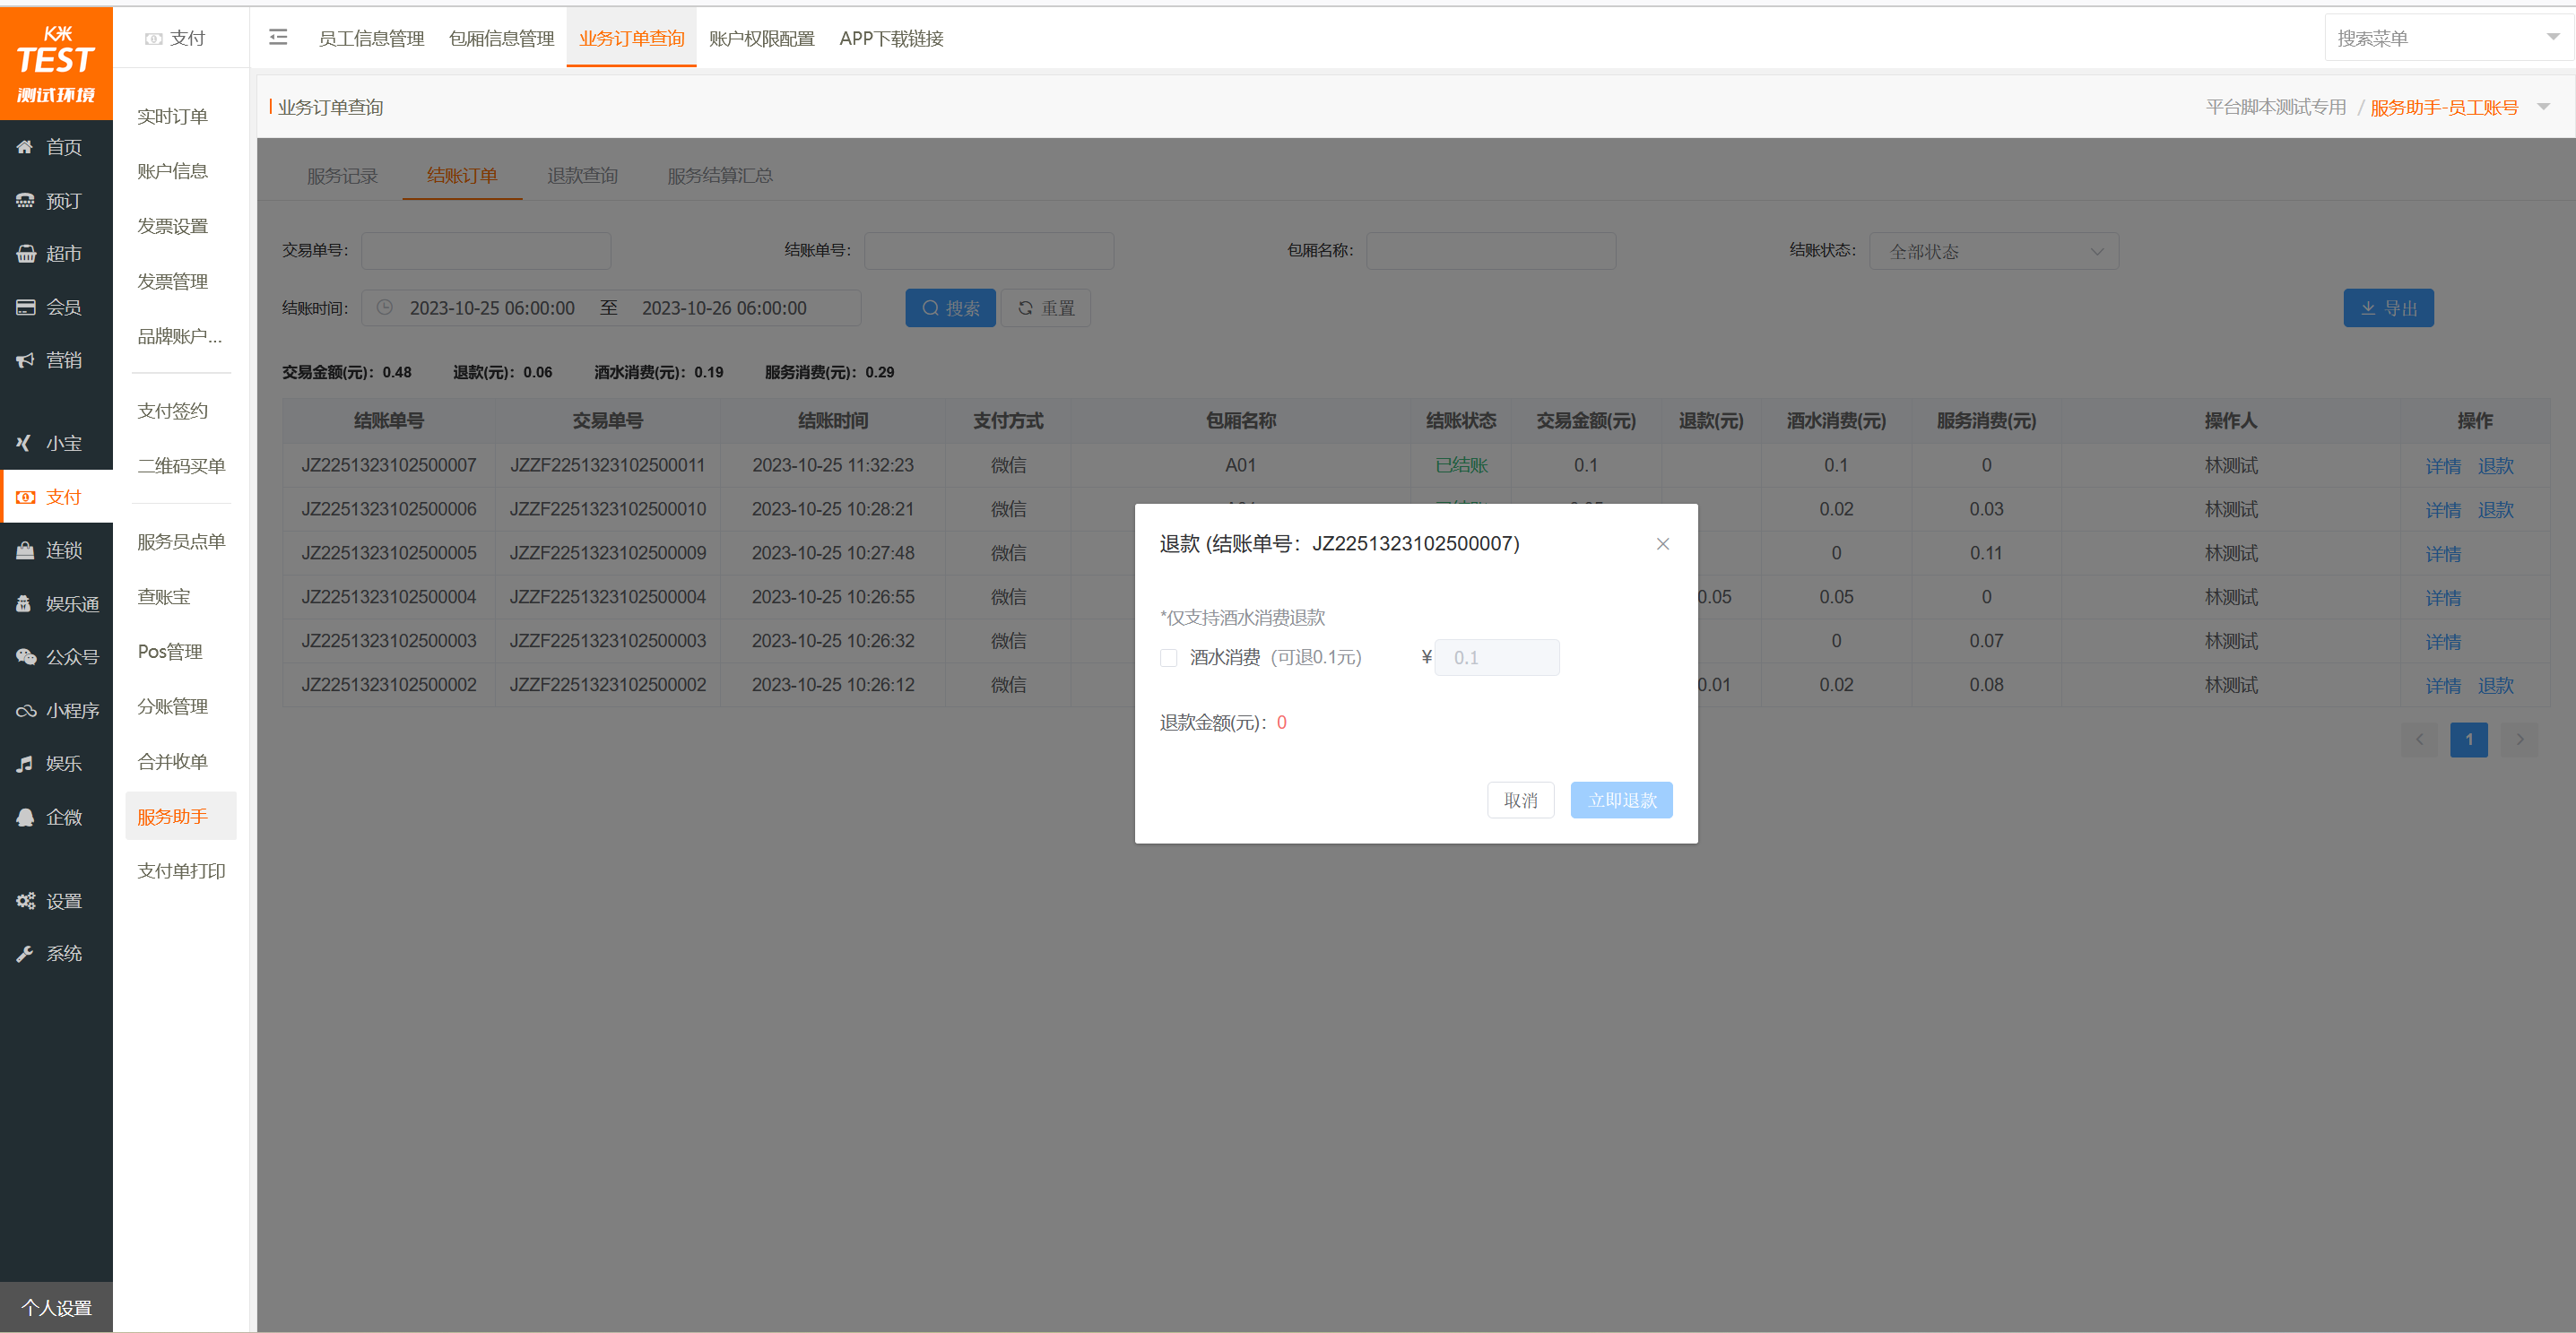Open the 账户权限配置 tab
Viewport: 2576px width, 1333px height.
(761, 38)
